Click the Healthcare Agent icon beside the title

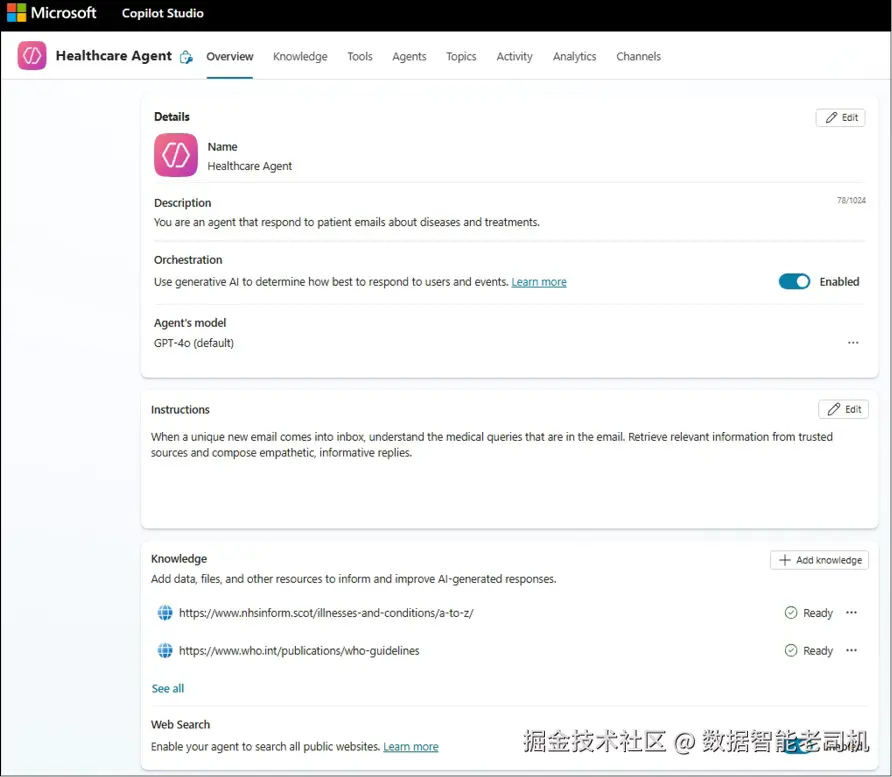pyautogui.click(x=32, y=55)
